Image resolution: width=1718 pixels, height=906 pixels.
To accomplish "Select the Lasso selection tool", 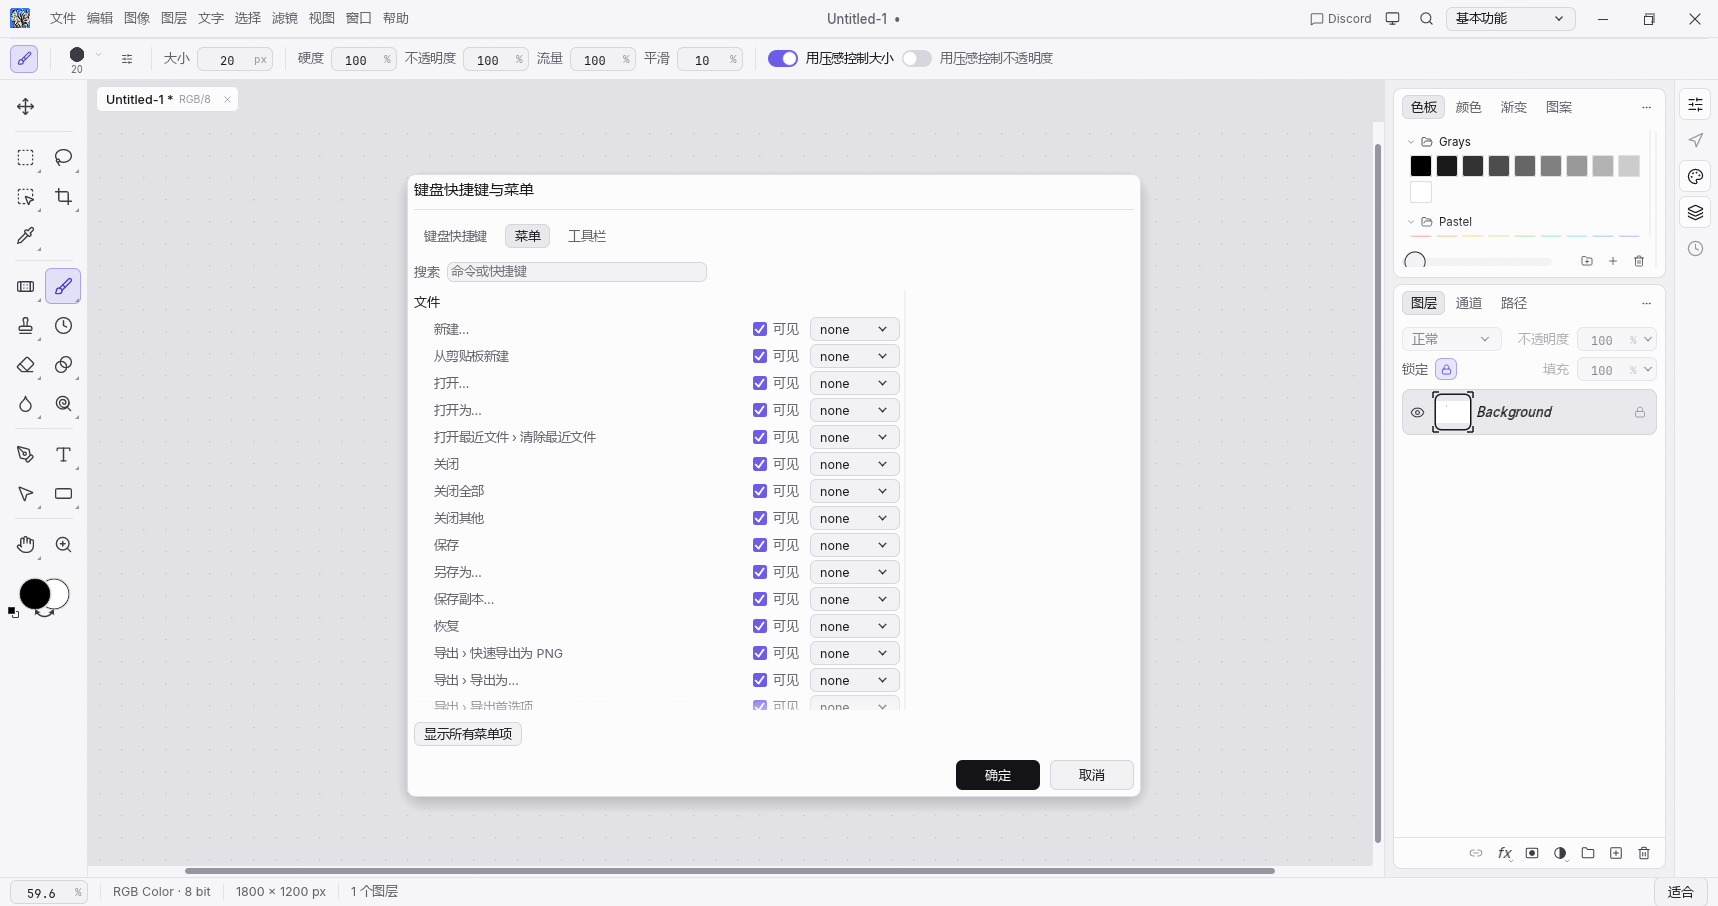I will coord(64,157).
